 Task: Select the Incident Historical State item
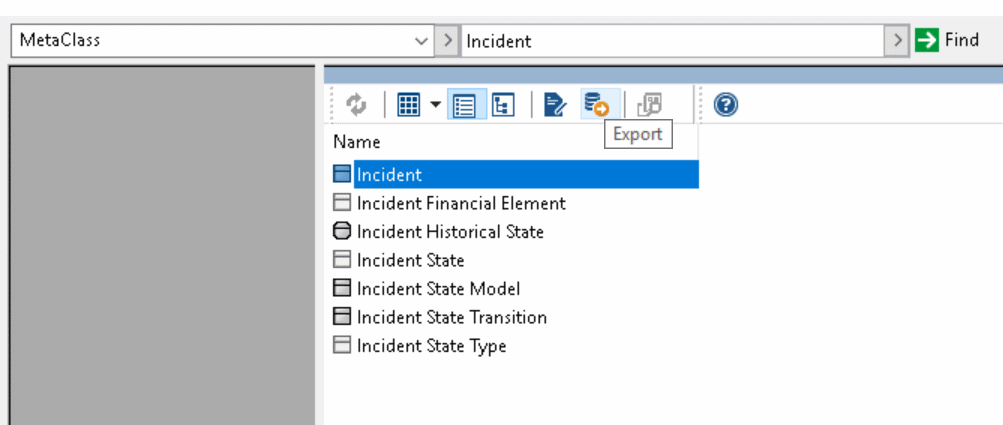(450, 232)
